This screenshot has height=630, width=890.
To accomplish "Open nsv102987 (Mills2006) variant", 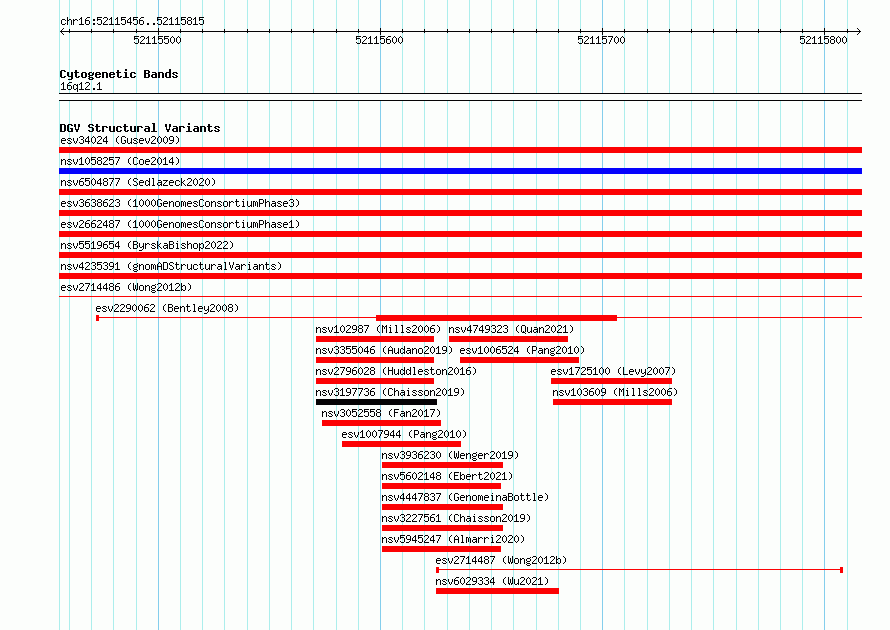I will [378, 329].
